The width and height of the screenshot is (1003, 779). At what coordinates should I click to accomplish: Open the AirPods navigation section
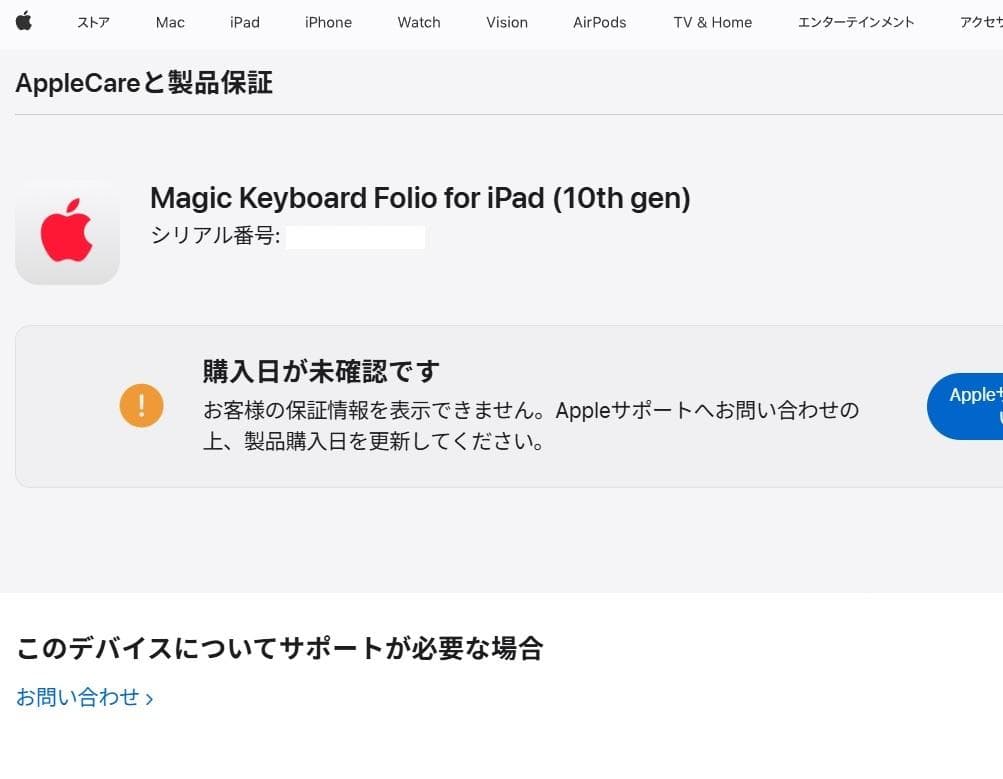click(599, 22)
